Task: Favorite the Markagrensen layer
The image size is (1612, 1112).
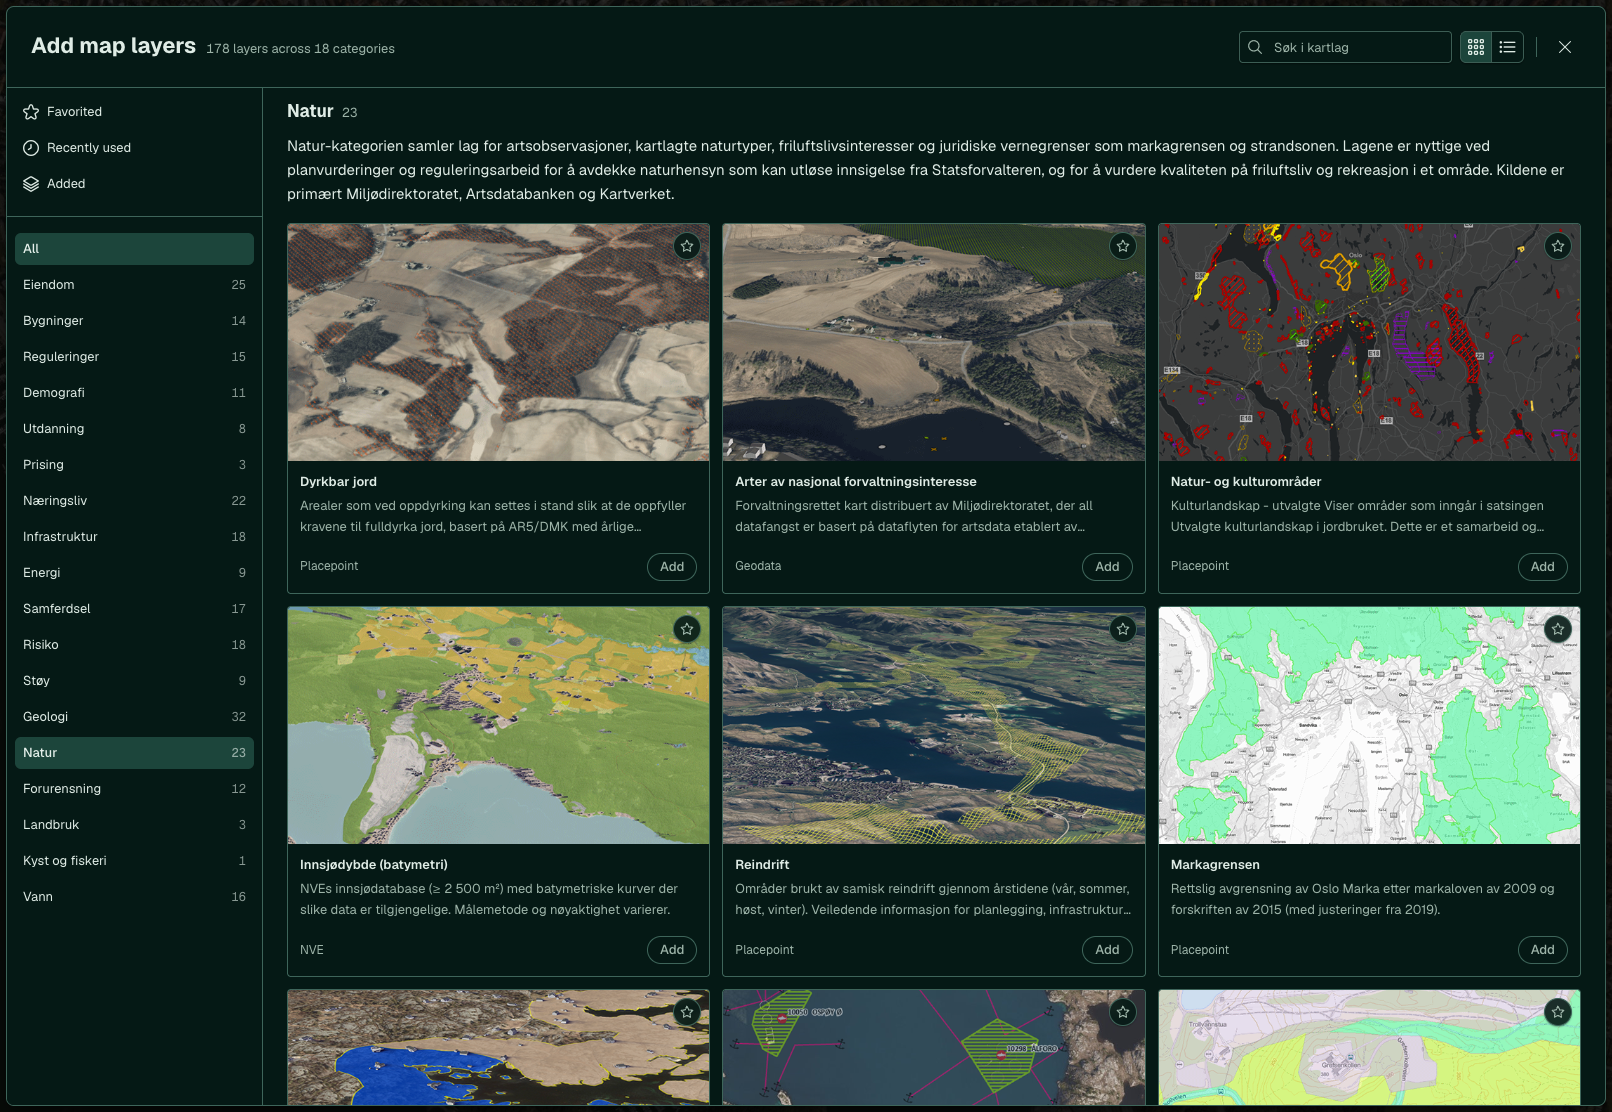Action: point(1558,629)
